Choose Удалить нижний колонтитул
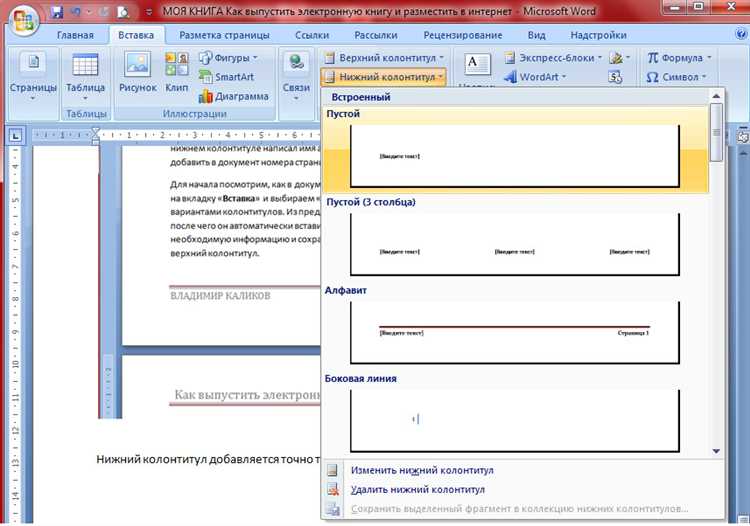750x526 pixels. click(418, 490)
